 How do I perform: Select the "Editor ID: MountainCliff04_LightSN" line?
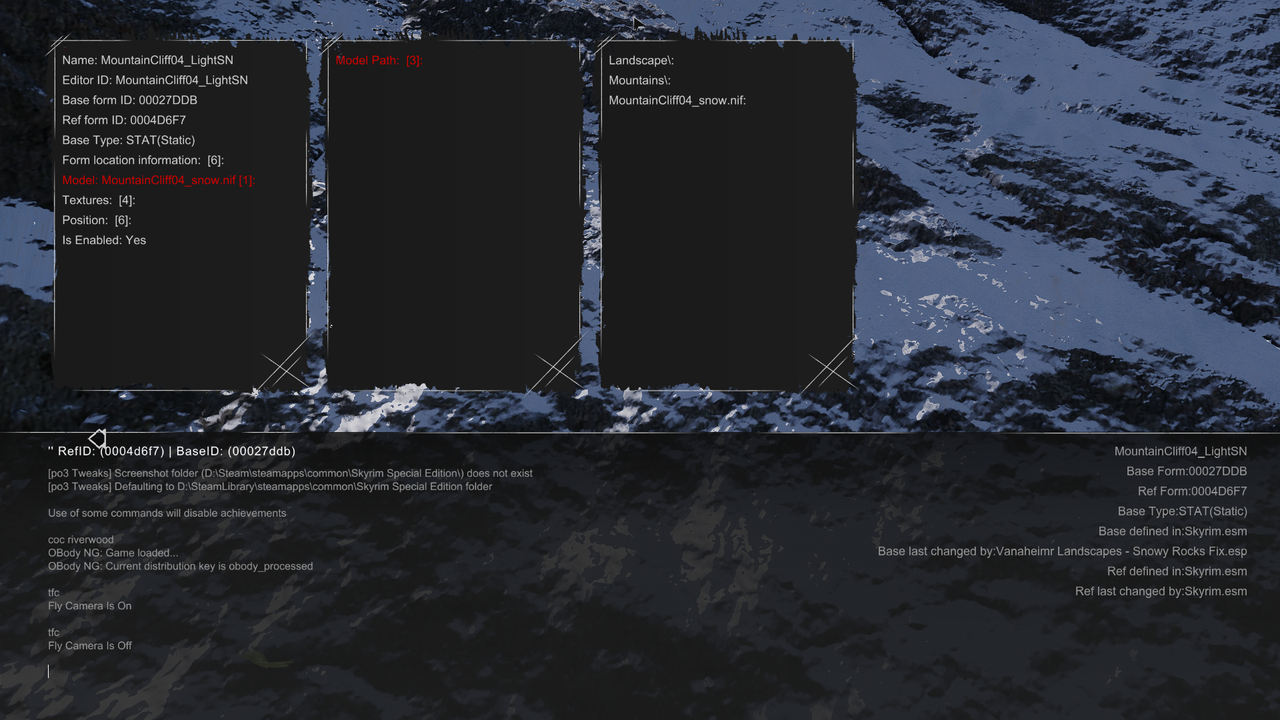click(x=155, y=80)
